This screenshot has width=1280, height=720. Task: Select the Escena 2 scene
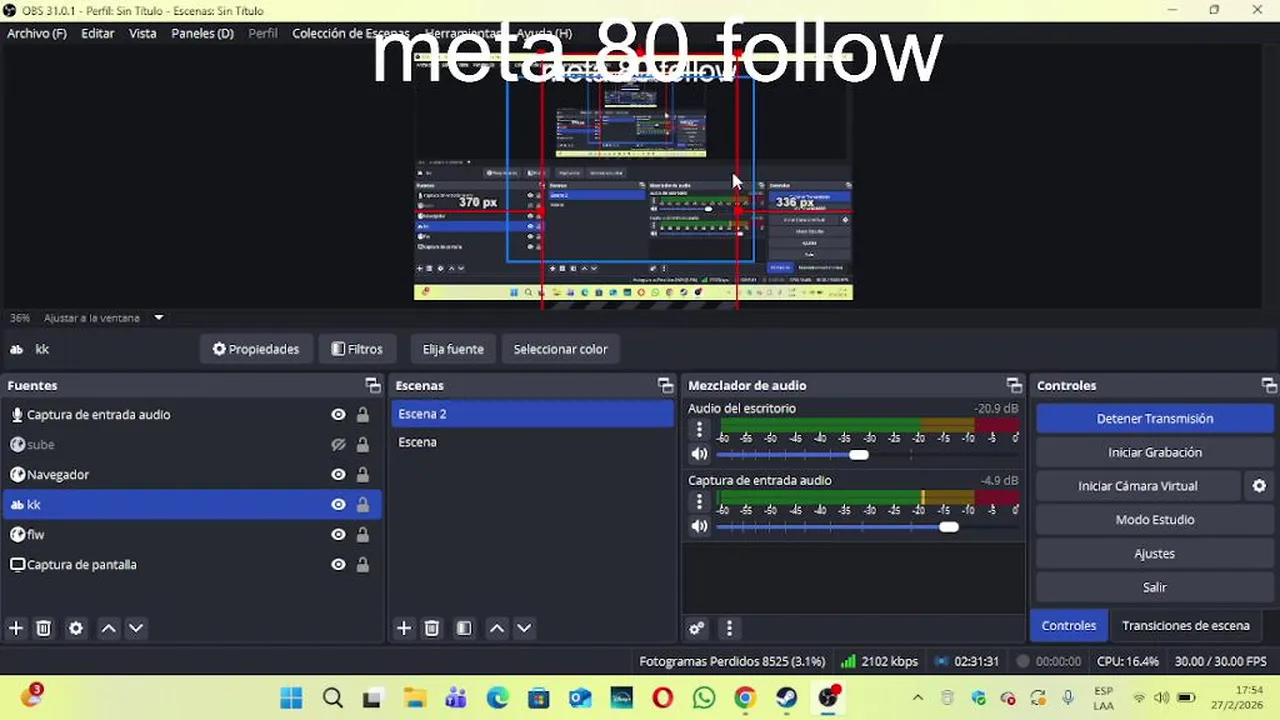(532, 414)
